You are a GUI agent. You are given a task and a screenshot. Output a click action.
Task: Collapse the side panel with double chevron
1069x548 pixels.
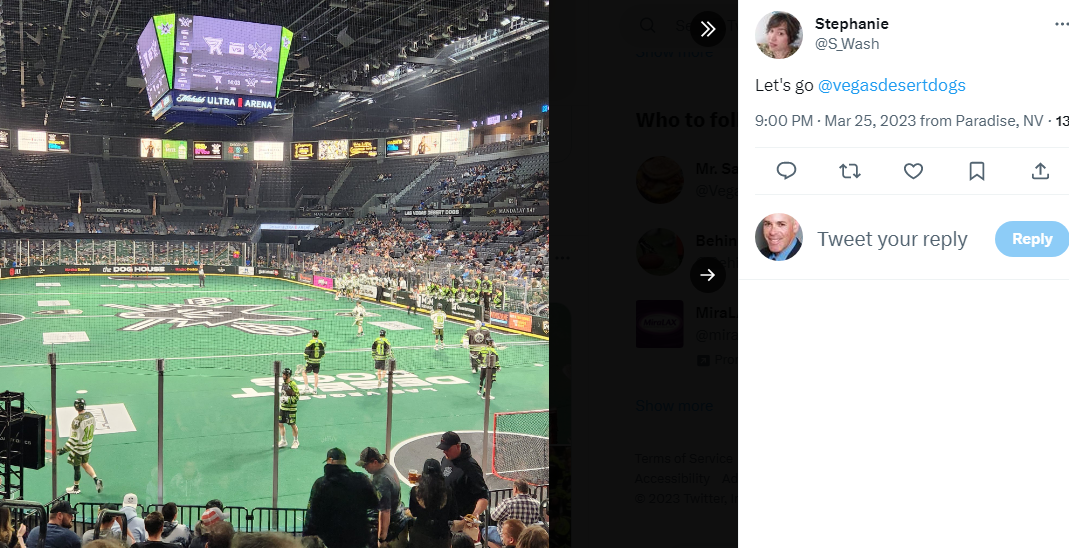[708, 29]
